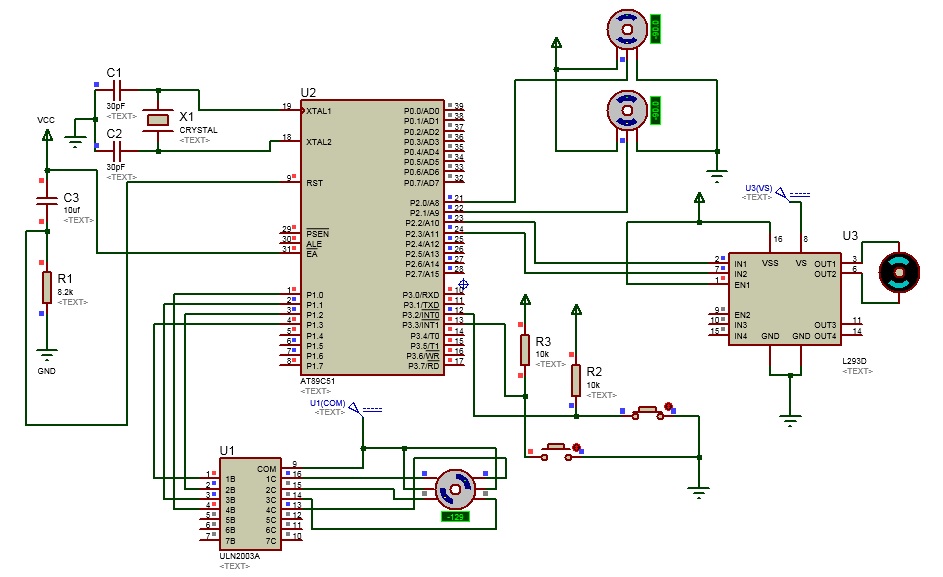This screenshot has width=943, height=577.
Task: Click the P3.2/INT0 pin label
Action: pos(421,315)
